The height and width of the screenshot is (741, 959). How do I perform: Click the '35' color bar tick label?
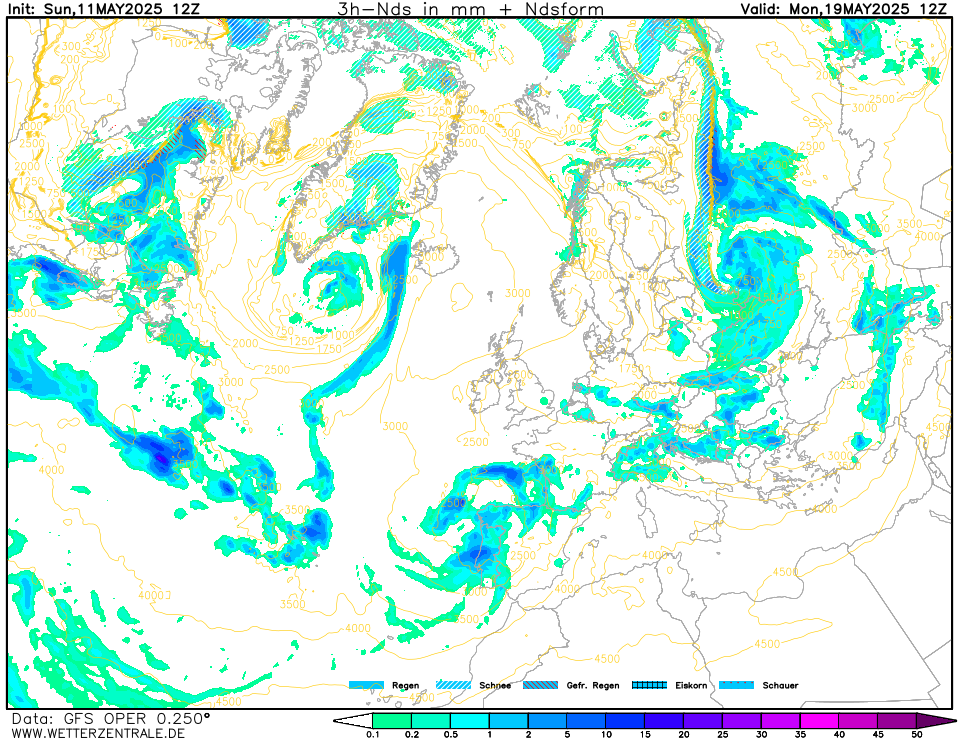point(801,735)
